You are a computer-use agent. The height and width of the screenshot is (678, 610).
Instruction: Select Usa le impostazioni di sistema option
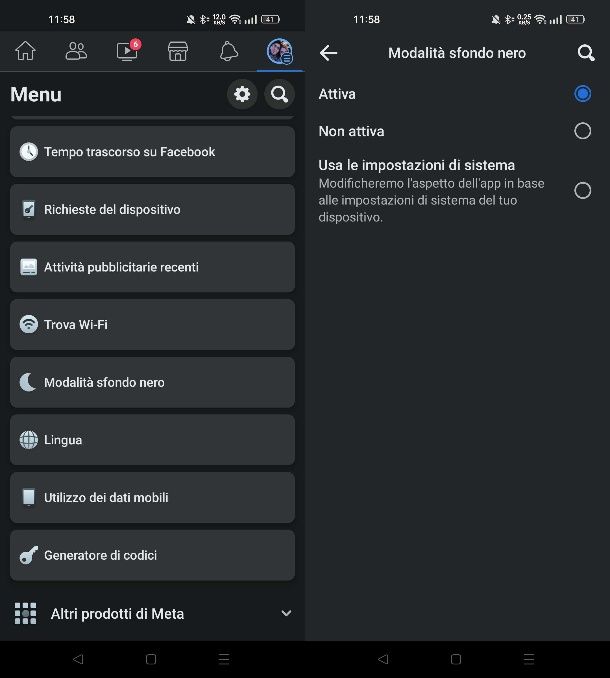pyautogui.click(x=454, y=190)
